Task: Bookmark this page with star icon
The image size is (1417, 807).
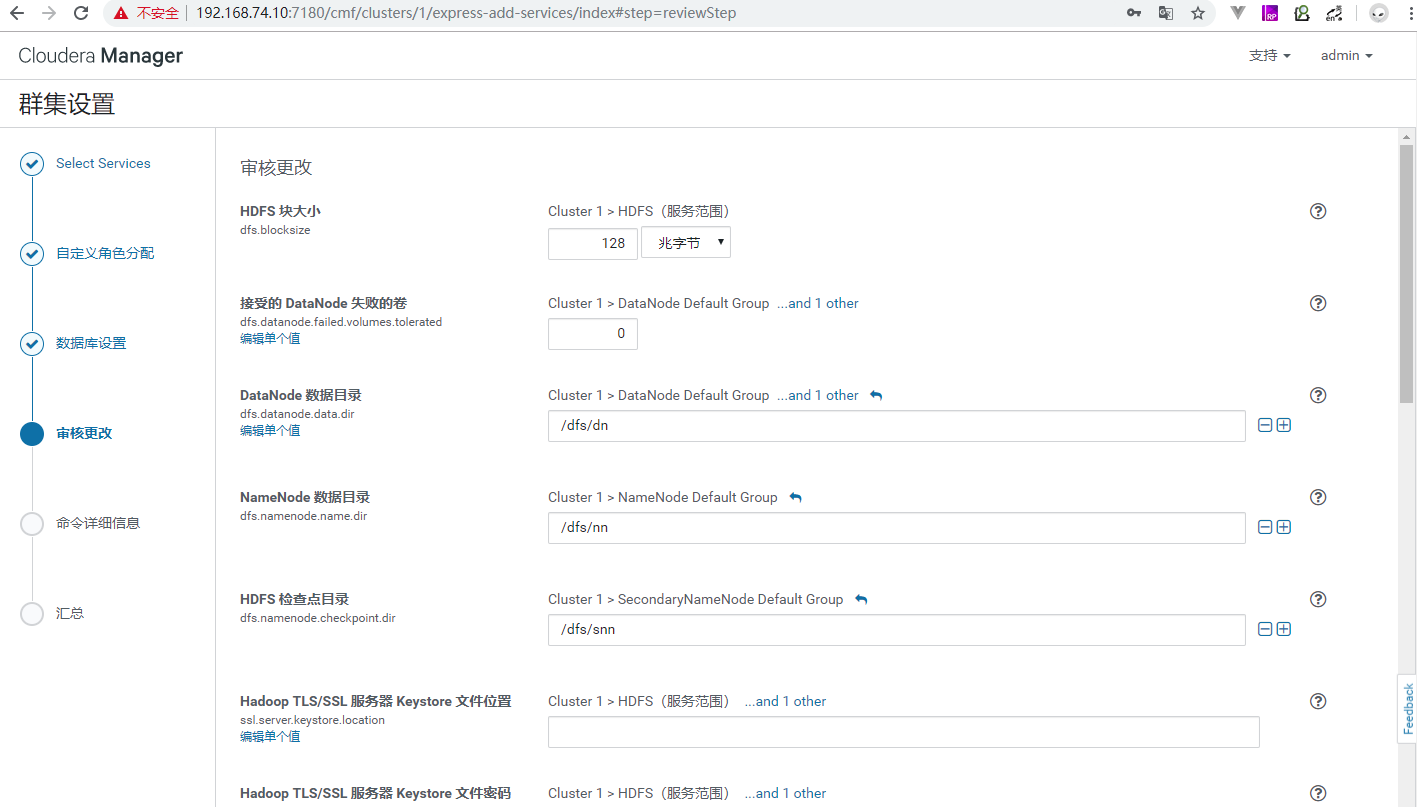Action: pyautogui.click(x=1198, y=13)
